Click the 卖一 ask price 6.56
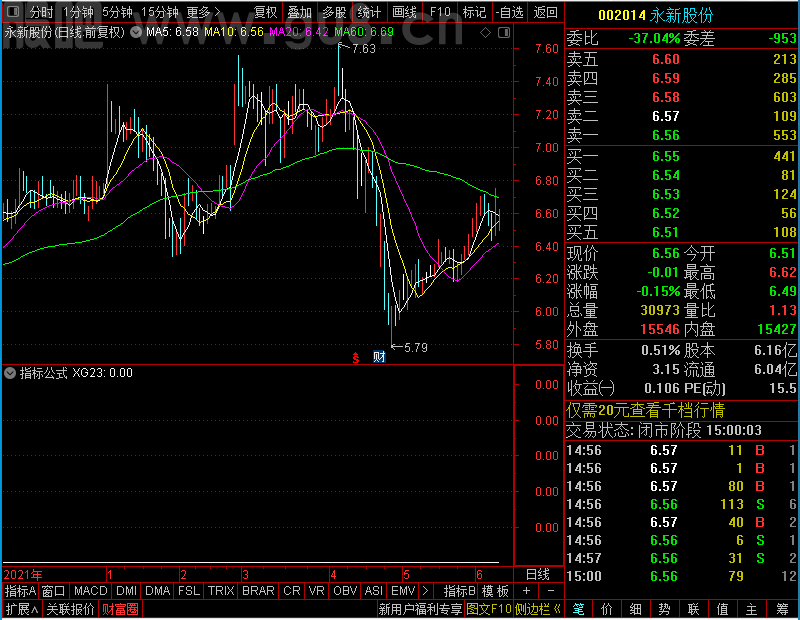Screen dimensions: 800x620 click(x=666, y=135)
